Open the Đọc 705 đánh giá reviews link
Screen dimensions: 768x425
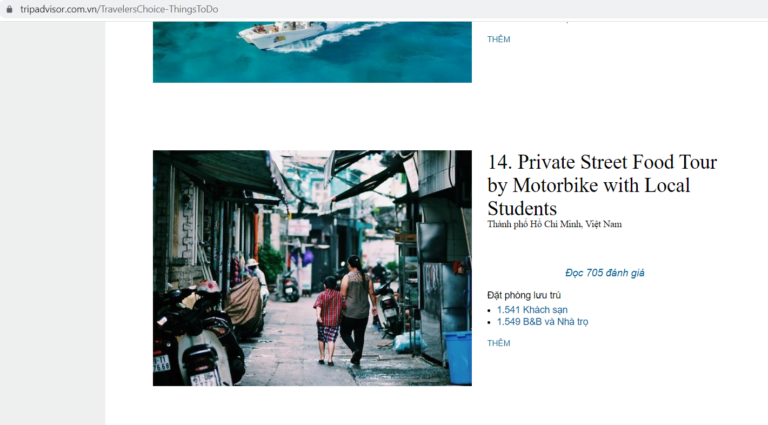[604, 273]
